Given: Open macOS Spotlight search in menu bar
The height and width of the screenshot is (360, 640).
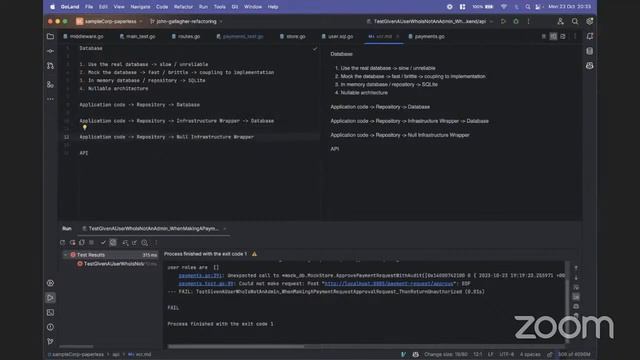Looking at the screenshot, I should click(x=527, y=7).
